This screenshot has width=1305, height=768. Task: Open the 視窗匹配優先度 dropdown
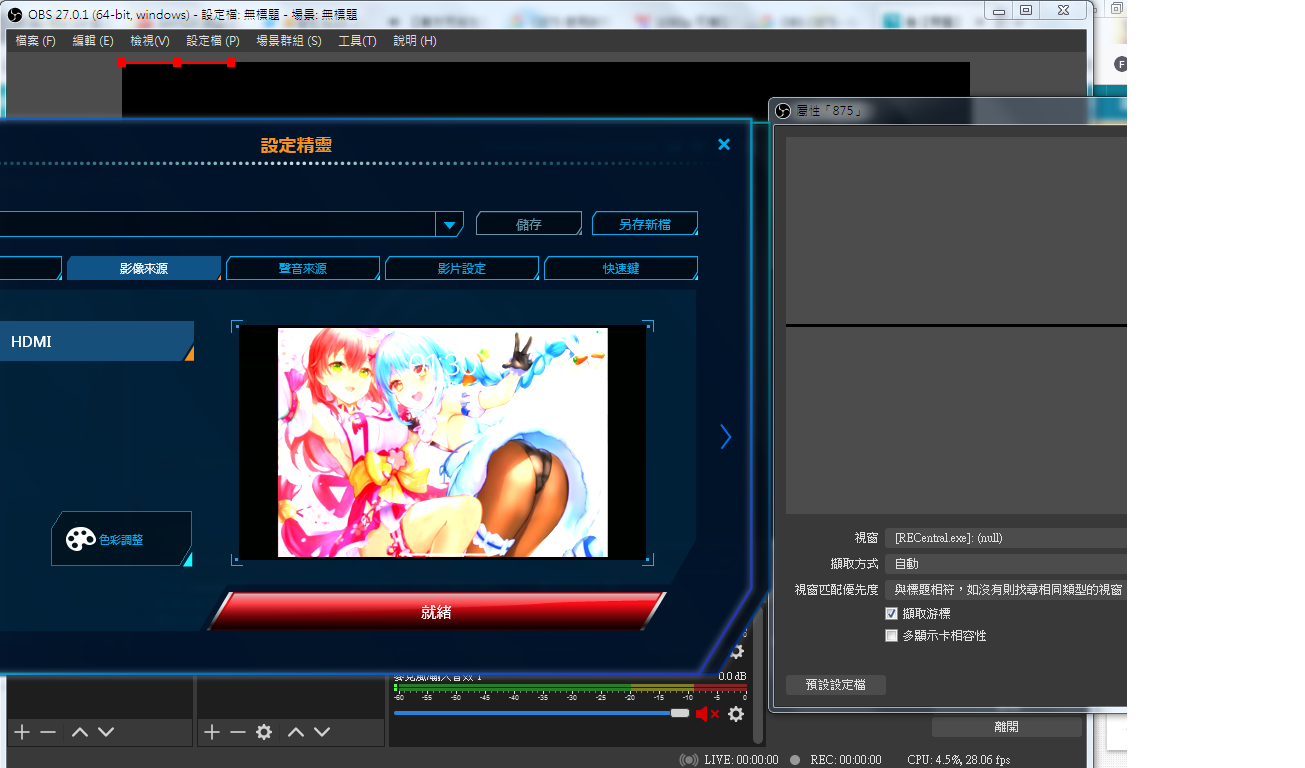point(1006,590)
